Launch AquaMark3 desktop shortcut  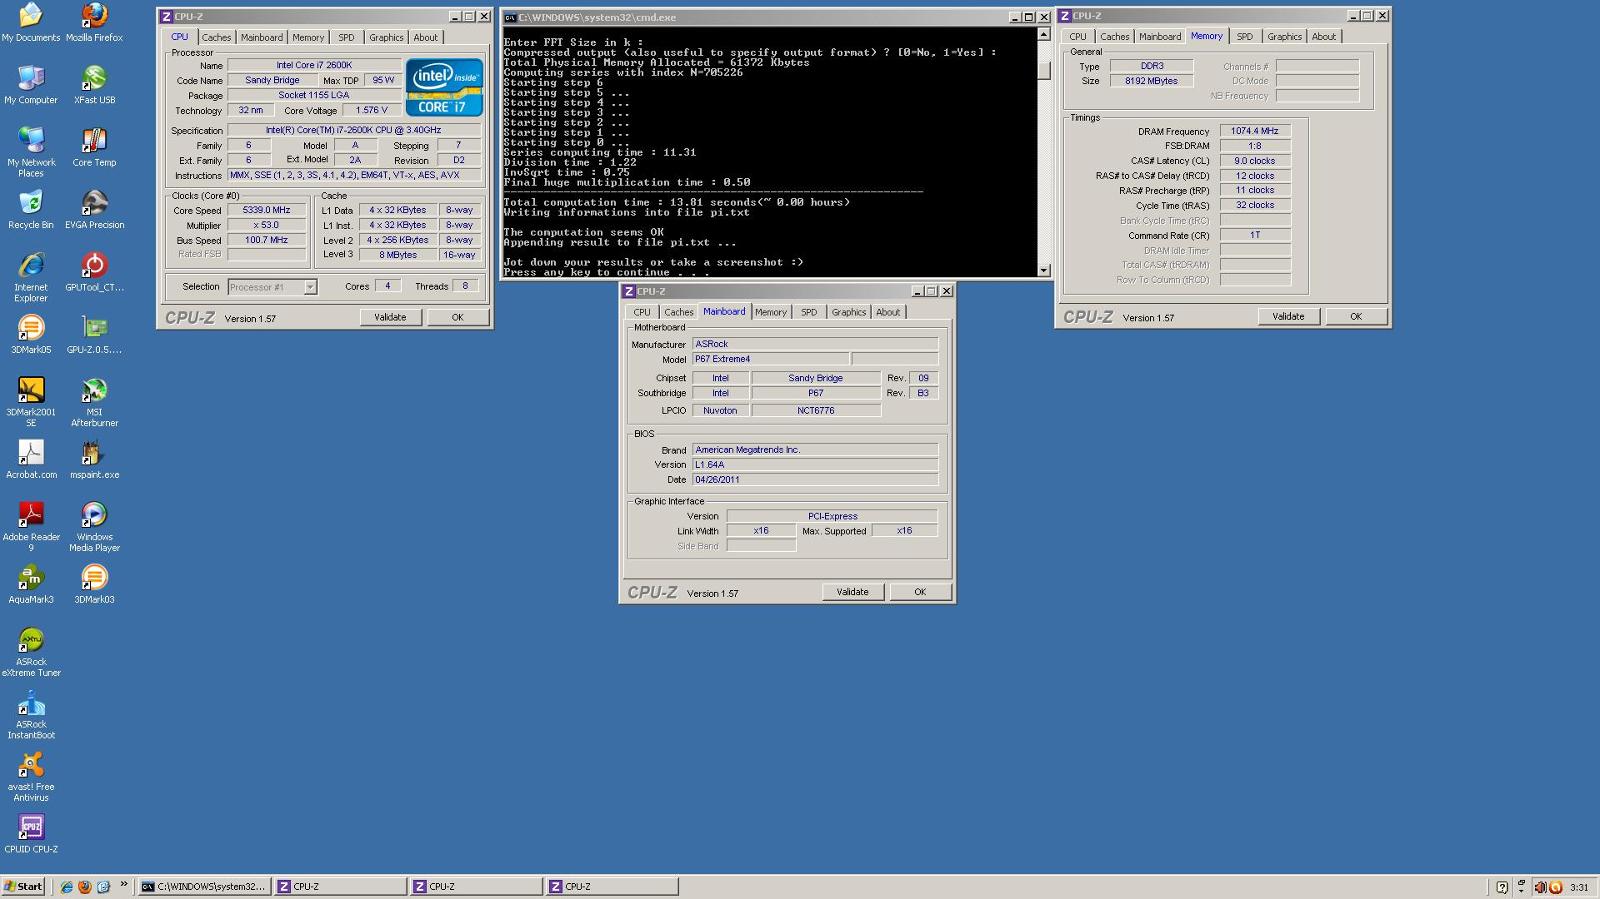click(x=30, y=585)
